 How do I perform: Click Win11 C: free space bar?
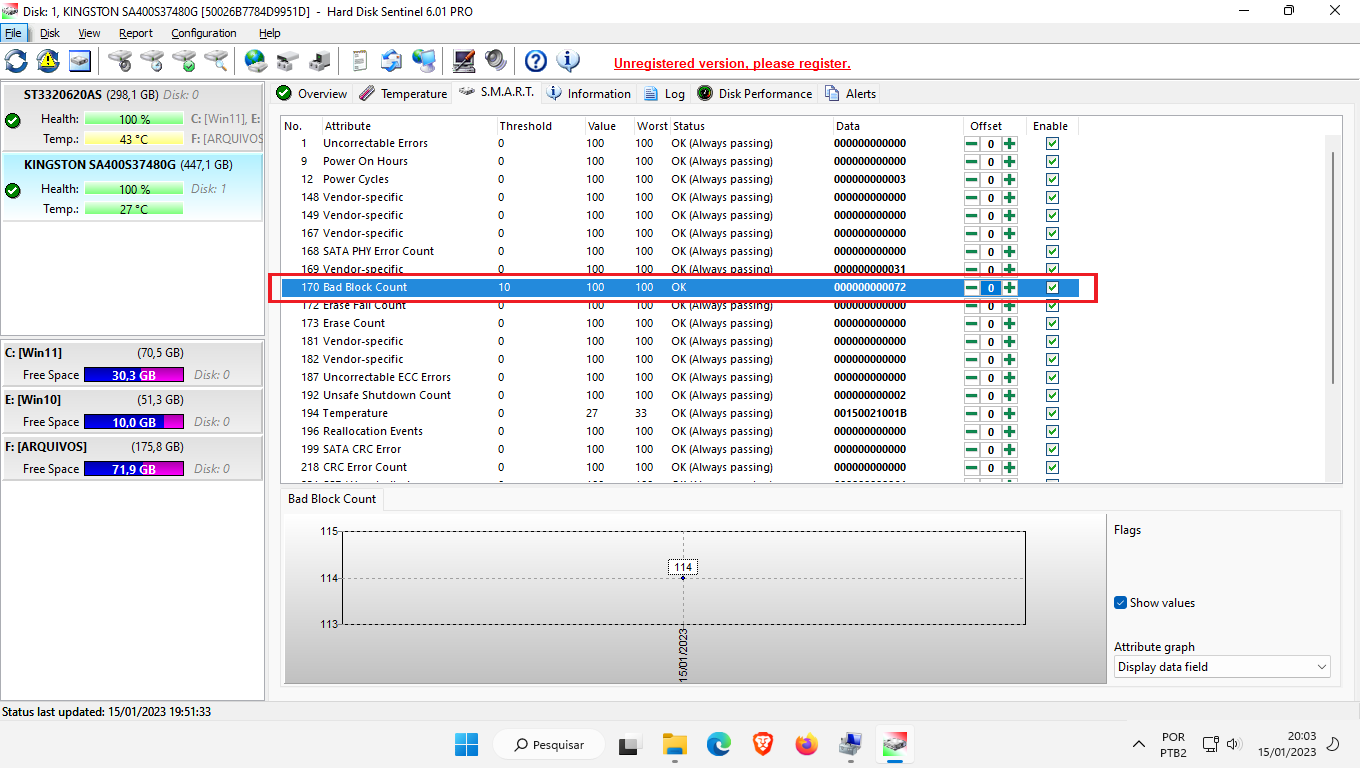134,375
